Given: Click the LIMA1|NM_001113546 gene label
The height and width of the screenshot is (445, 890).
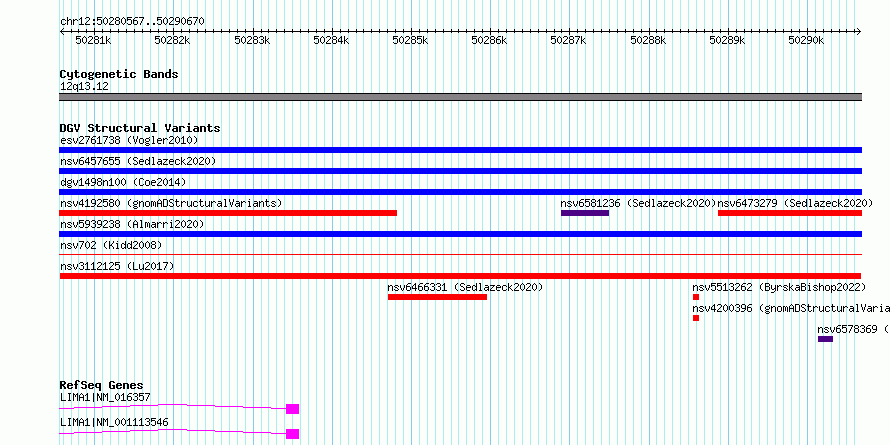Looking at the screenshot, I should pyautogui.click(x=114, y=422).
